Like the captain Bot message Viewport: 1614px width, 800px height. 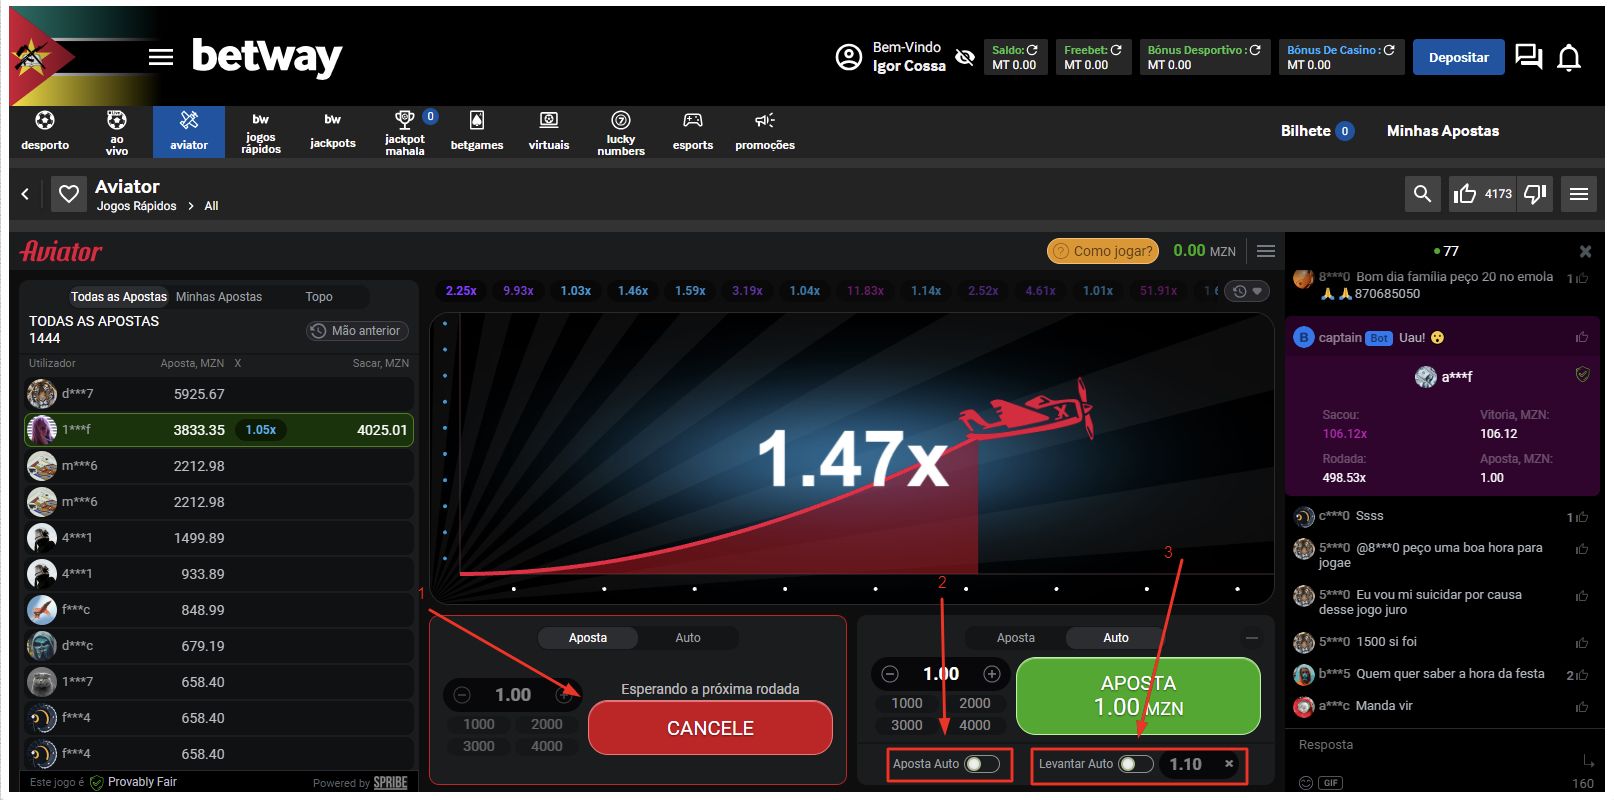pyautogui.click(x=1581, y=338)
